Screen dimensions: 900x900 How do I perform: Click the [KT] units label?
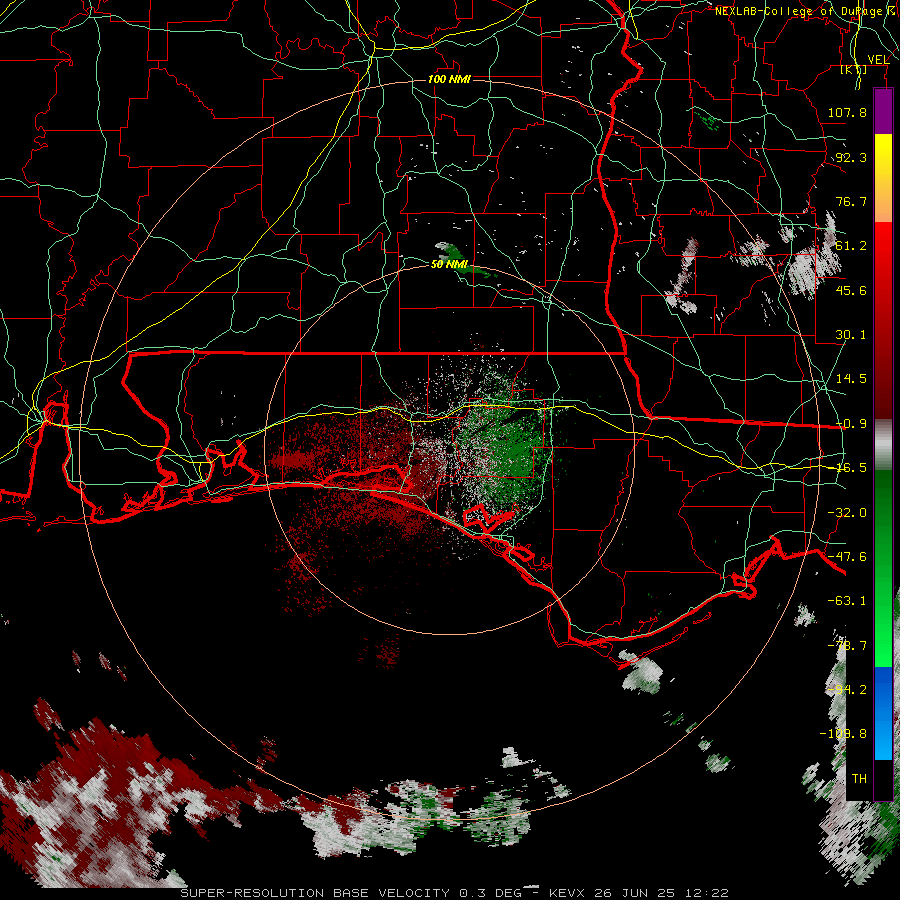[854, 69]
